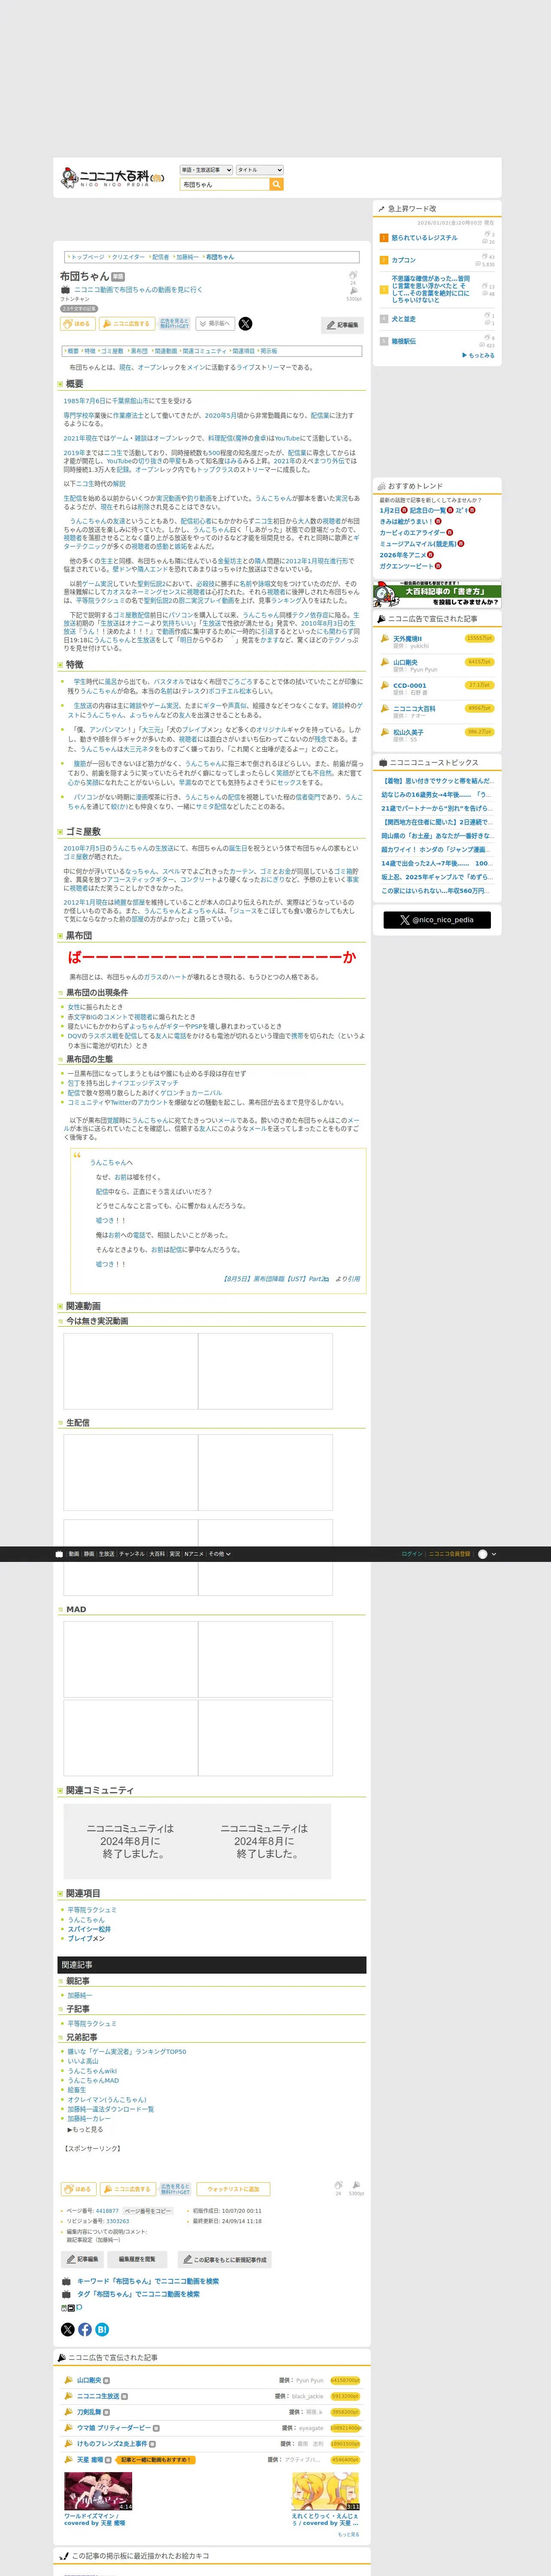This screenshot has width=551, height=2576.
Task: Collapse the 関連動画 section toggle
Action: 60,1306
